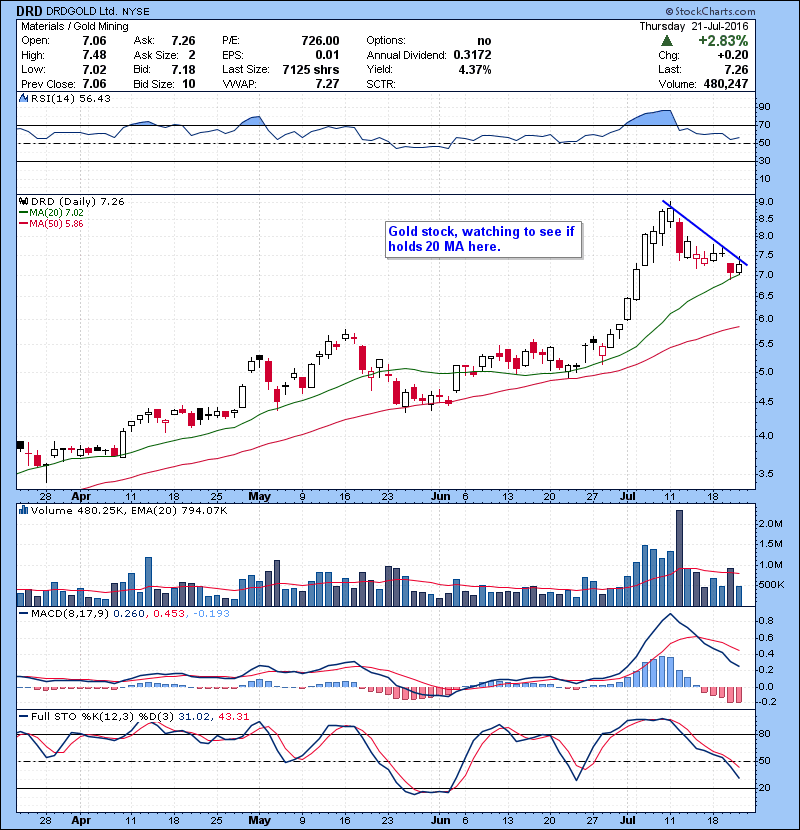This screenshot has height=830, width=800.
Task: Click the green MA(20) line marker in legend
Action: (24, 213)
